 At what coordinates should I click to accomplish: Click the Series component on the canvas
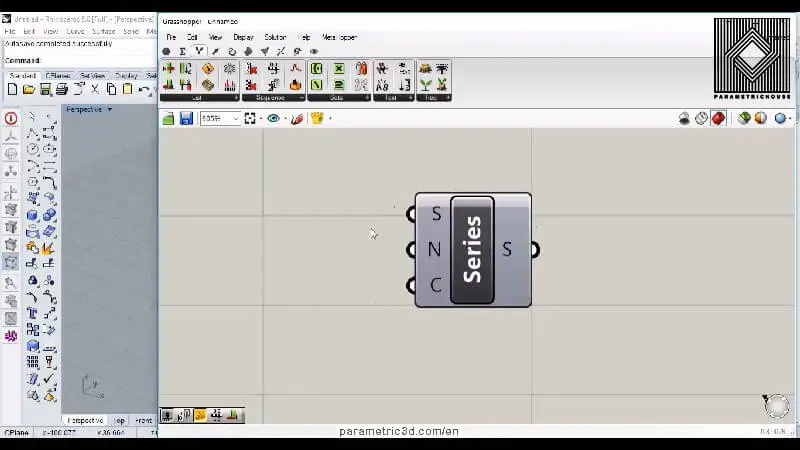coord(472,250)
